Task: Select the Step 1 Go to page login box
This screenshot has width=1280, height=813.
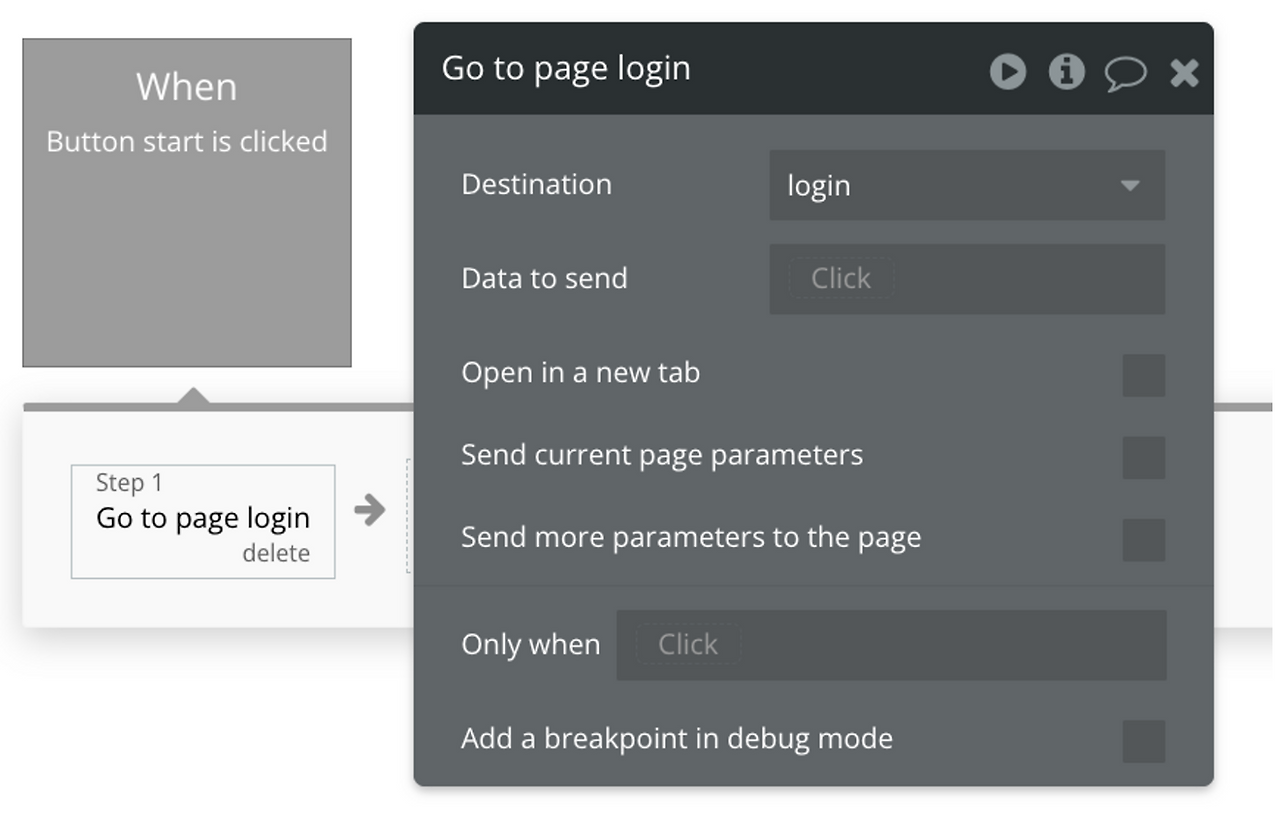Action: (202, 518)
